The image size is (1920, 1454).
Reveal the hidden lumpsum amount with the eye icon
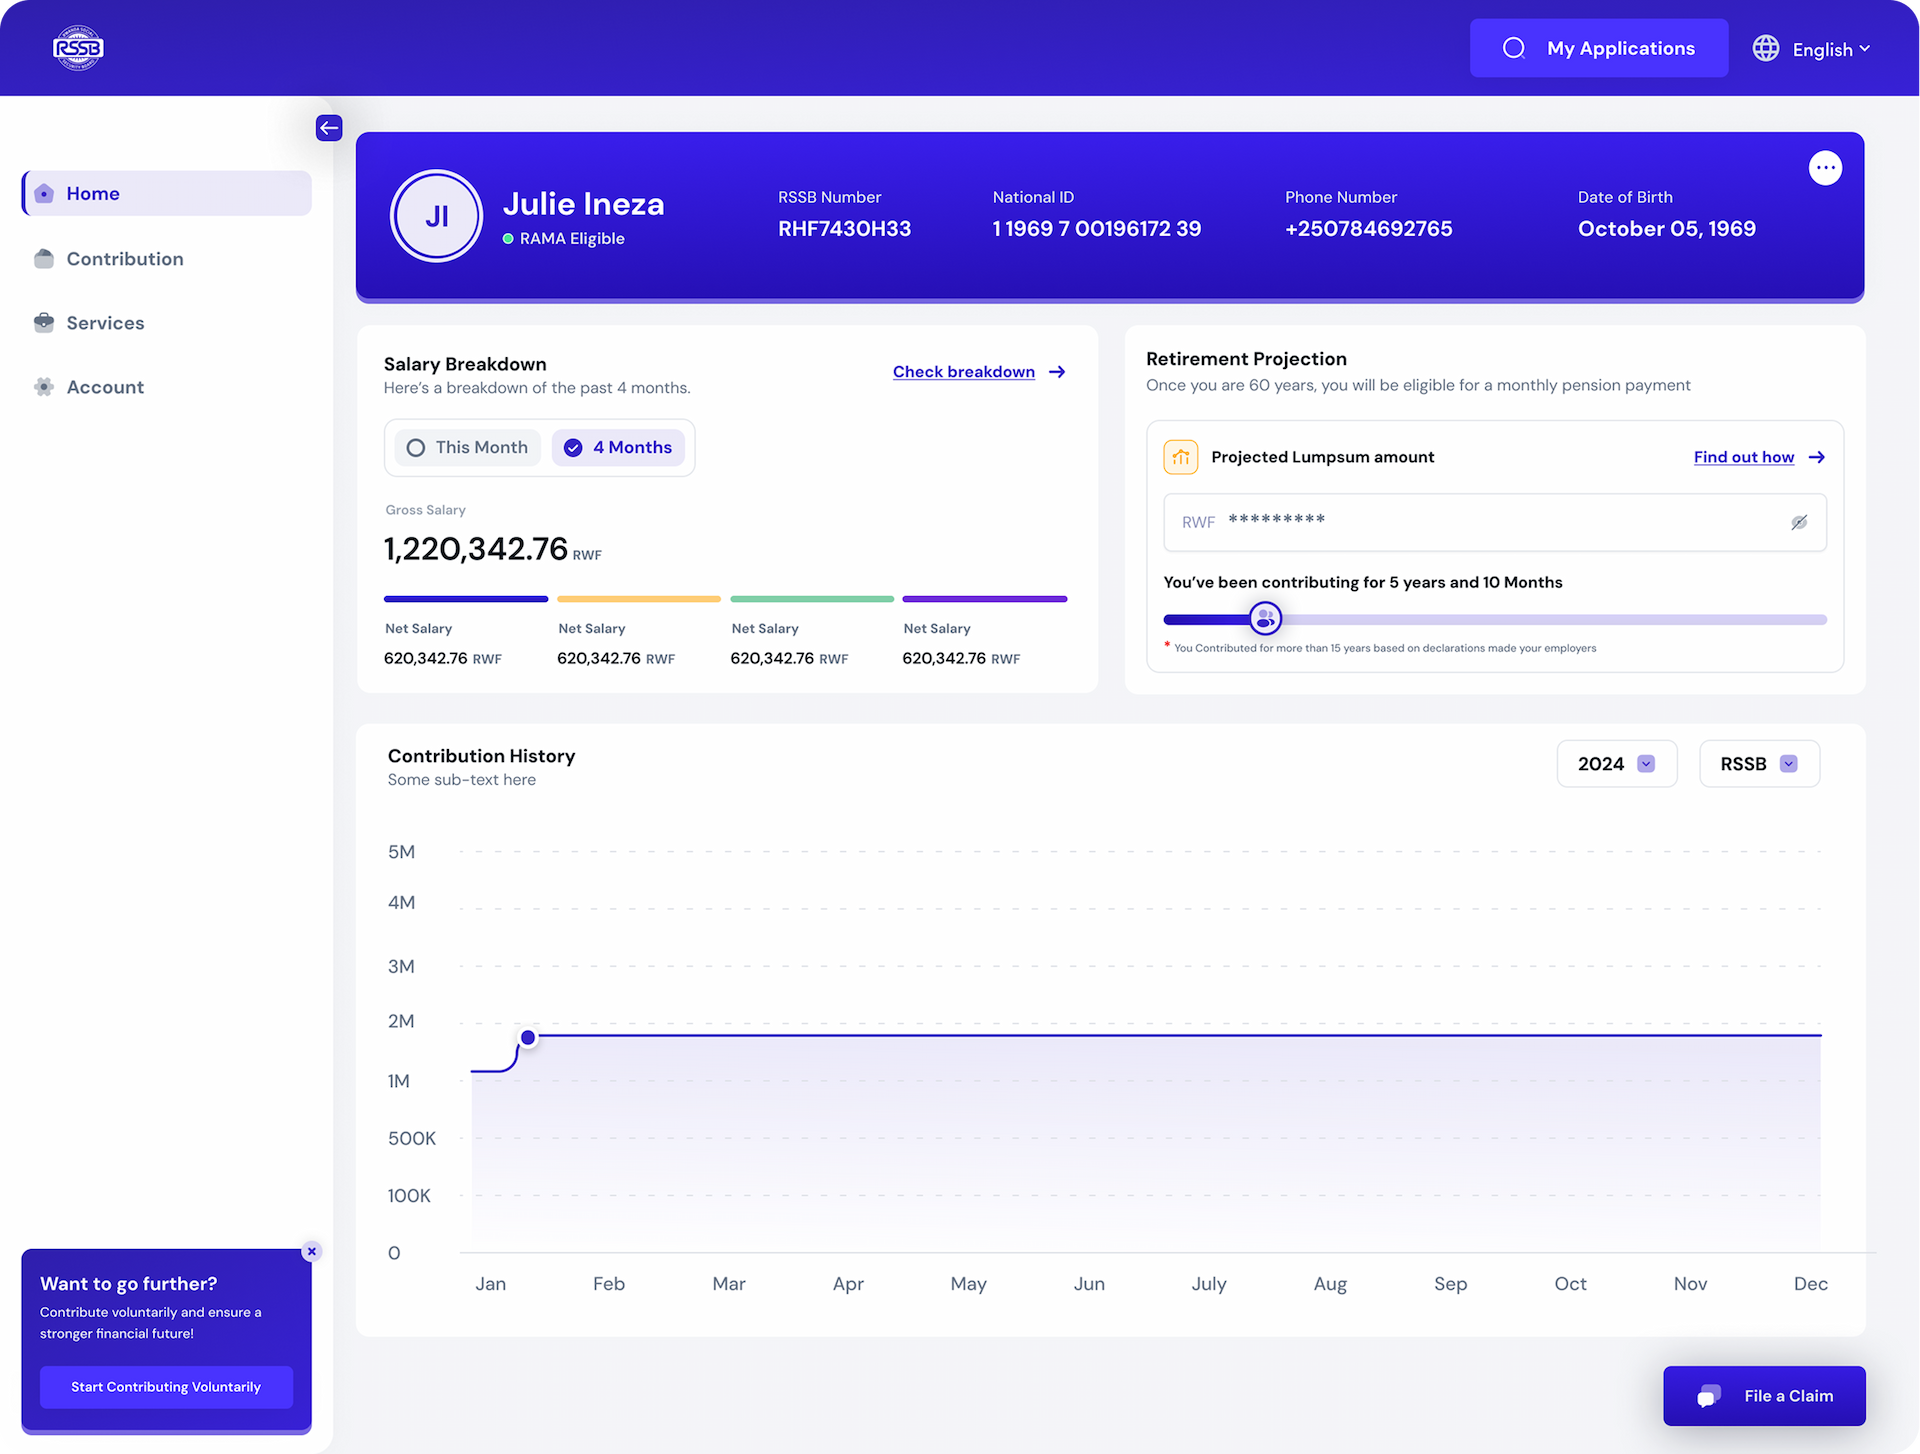click(x=1799, y=522)
